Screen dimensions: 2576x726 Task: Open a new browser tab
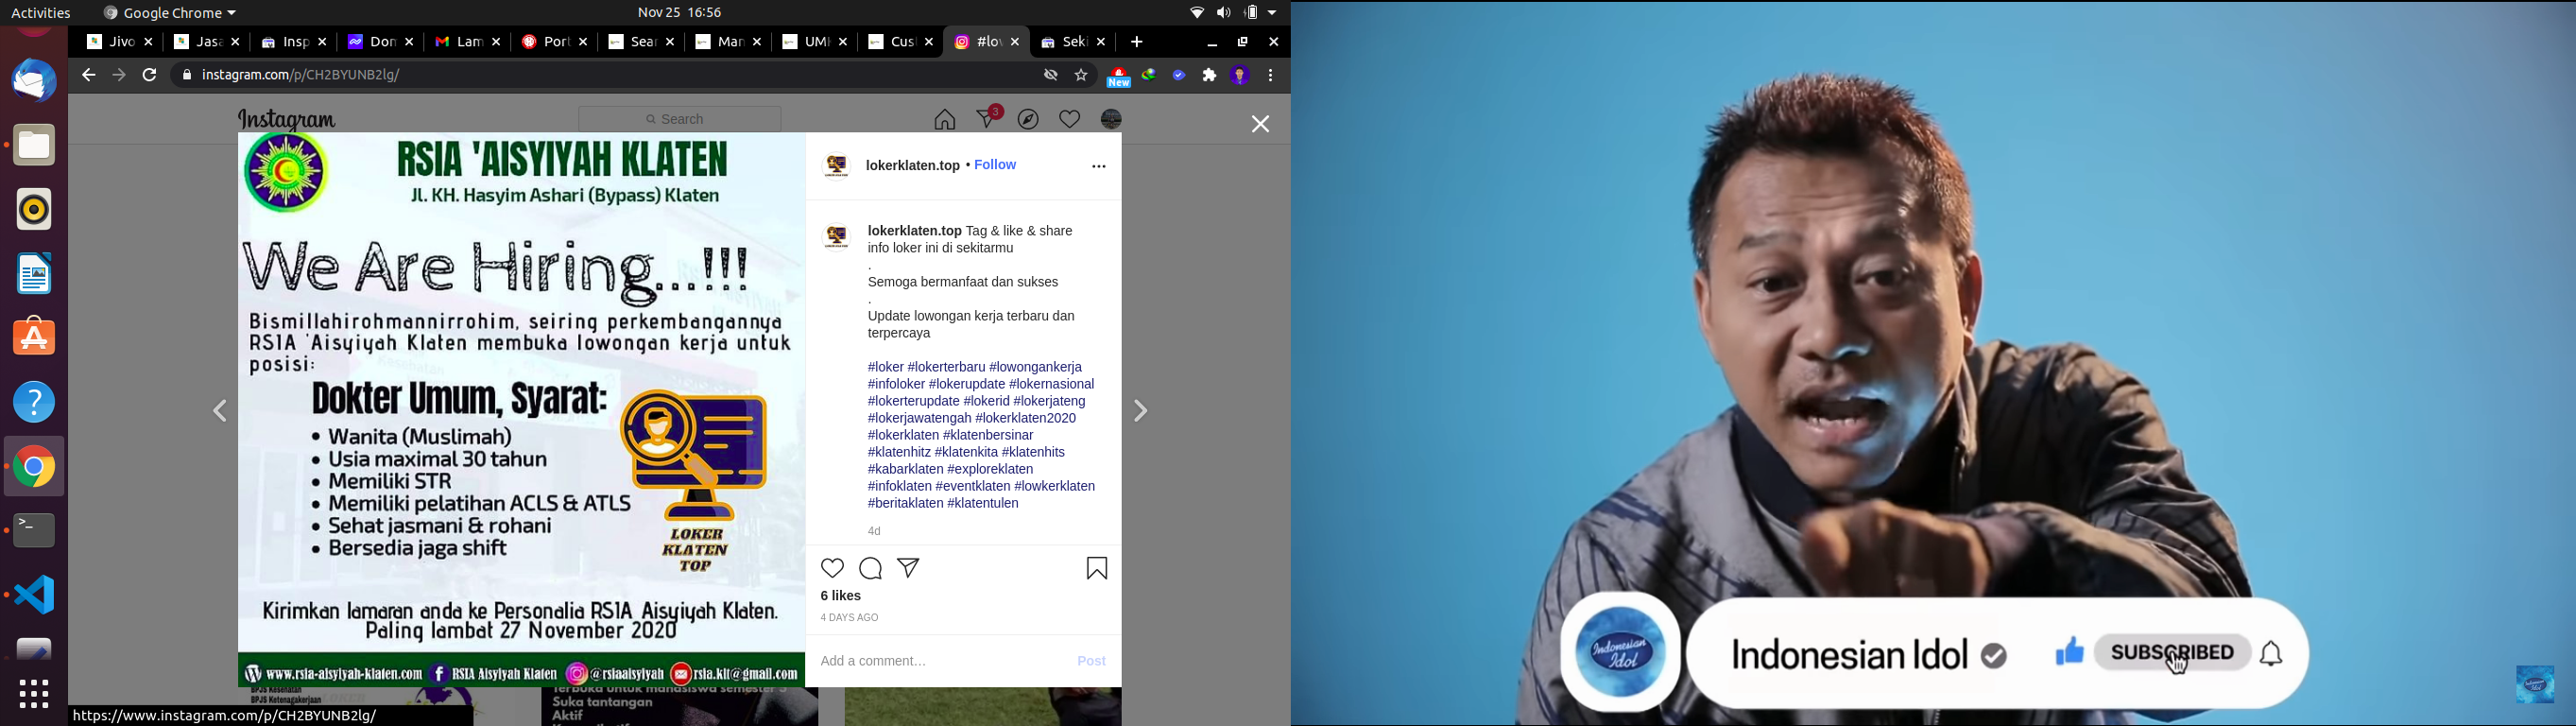1137,43
